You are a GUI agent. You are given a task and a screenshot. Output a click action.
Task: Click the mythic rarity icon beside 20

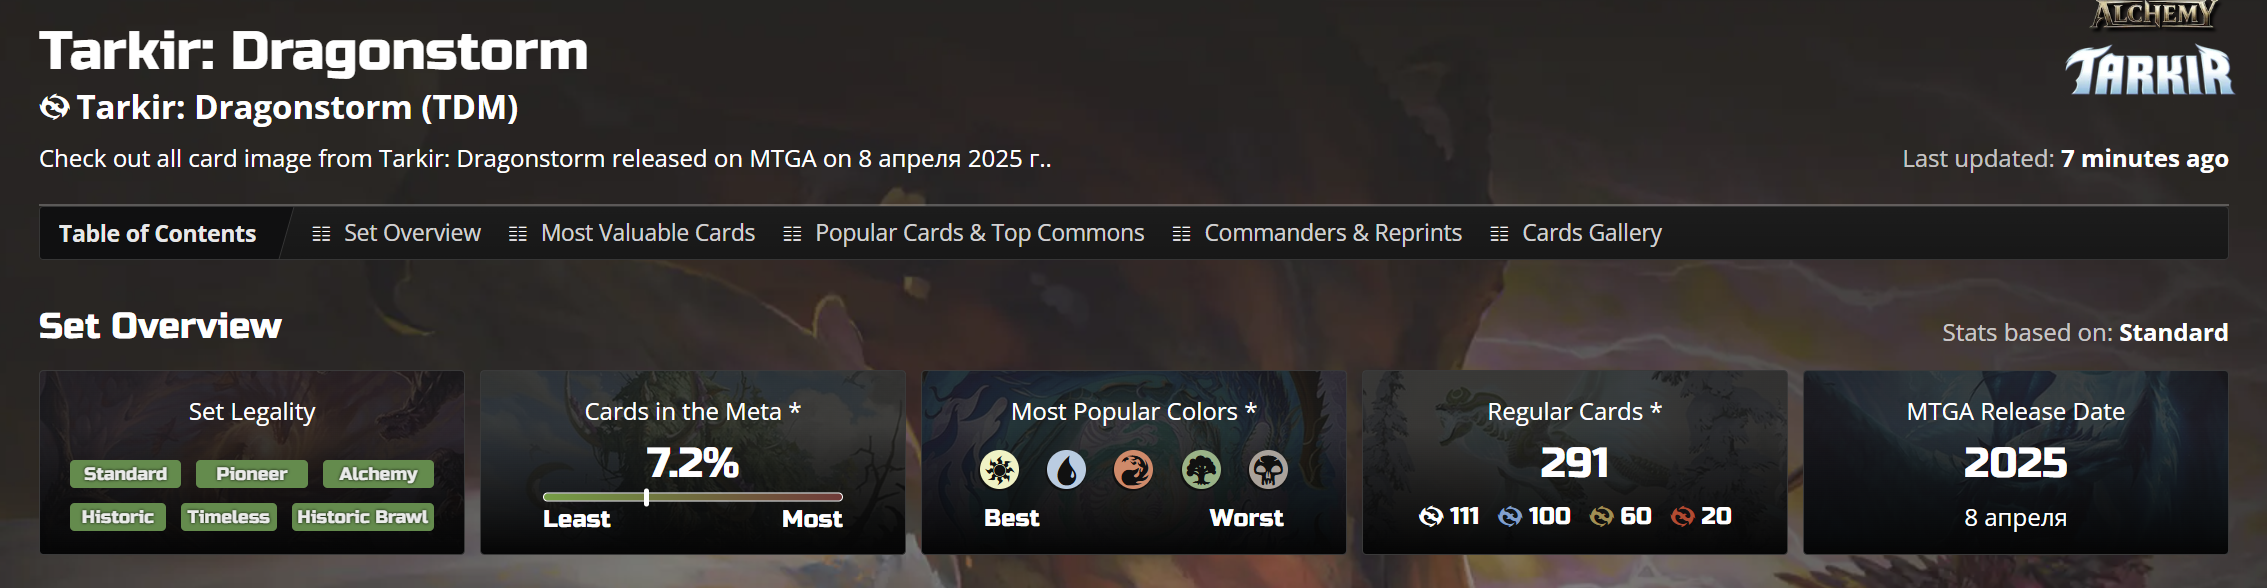(1683, 516)
